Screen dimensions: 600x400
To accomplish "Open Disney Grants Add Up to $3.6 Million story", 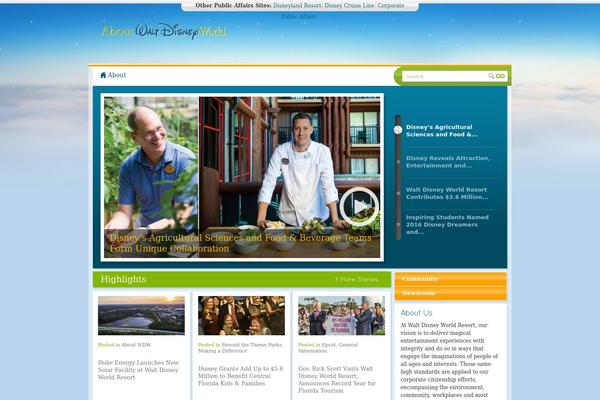I will point(240,376).
